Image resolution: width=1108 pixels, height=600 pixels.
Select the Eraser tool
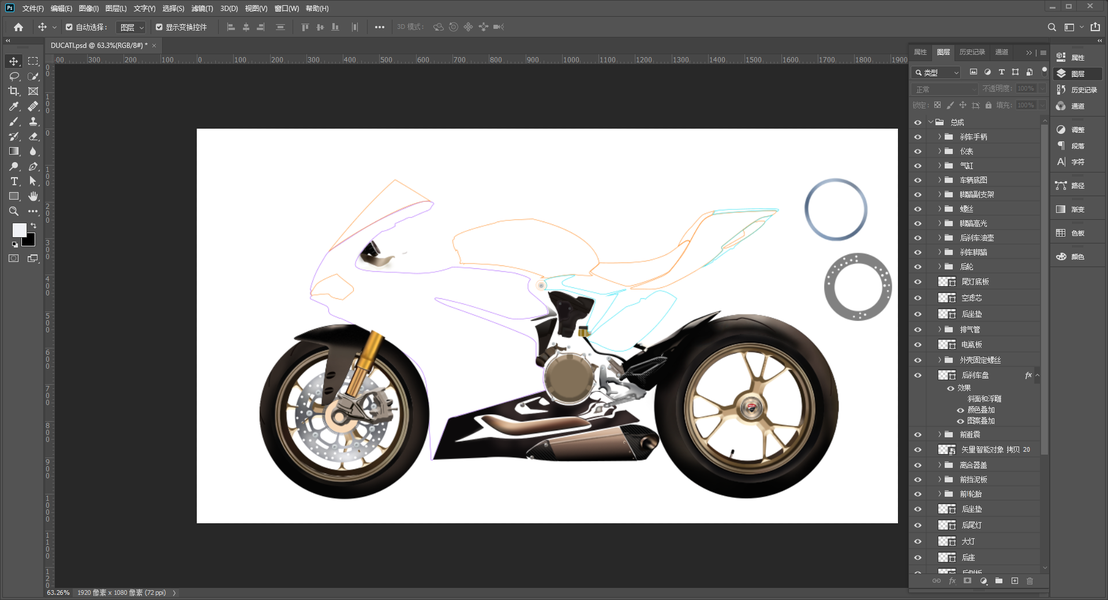point(33,136)
